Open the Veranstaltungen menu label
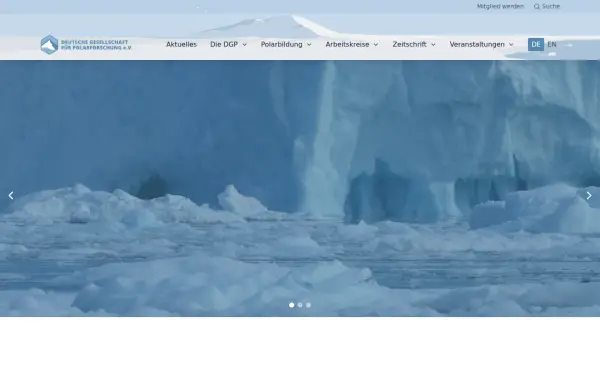Viewport: 600px width, 375px height. coord(477,44)
